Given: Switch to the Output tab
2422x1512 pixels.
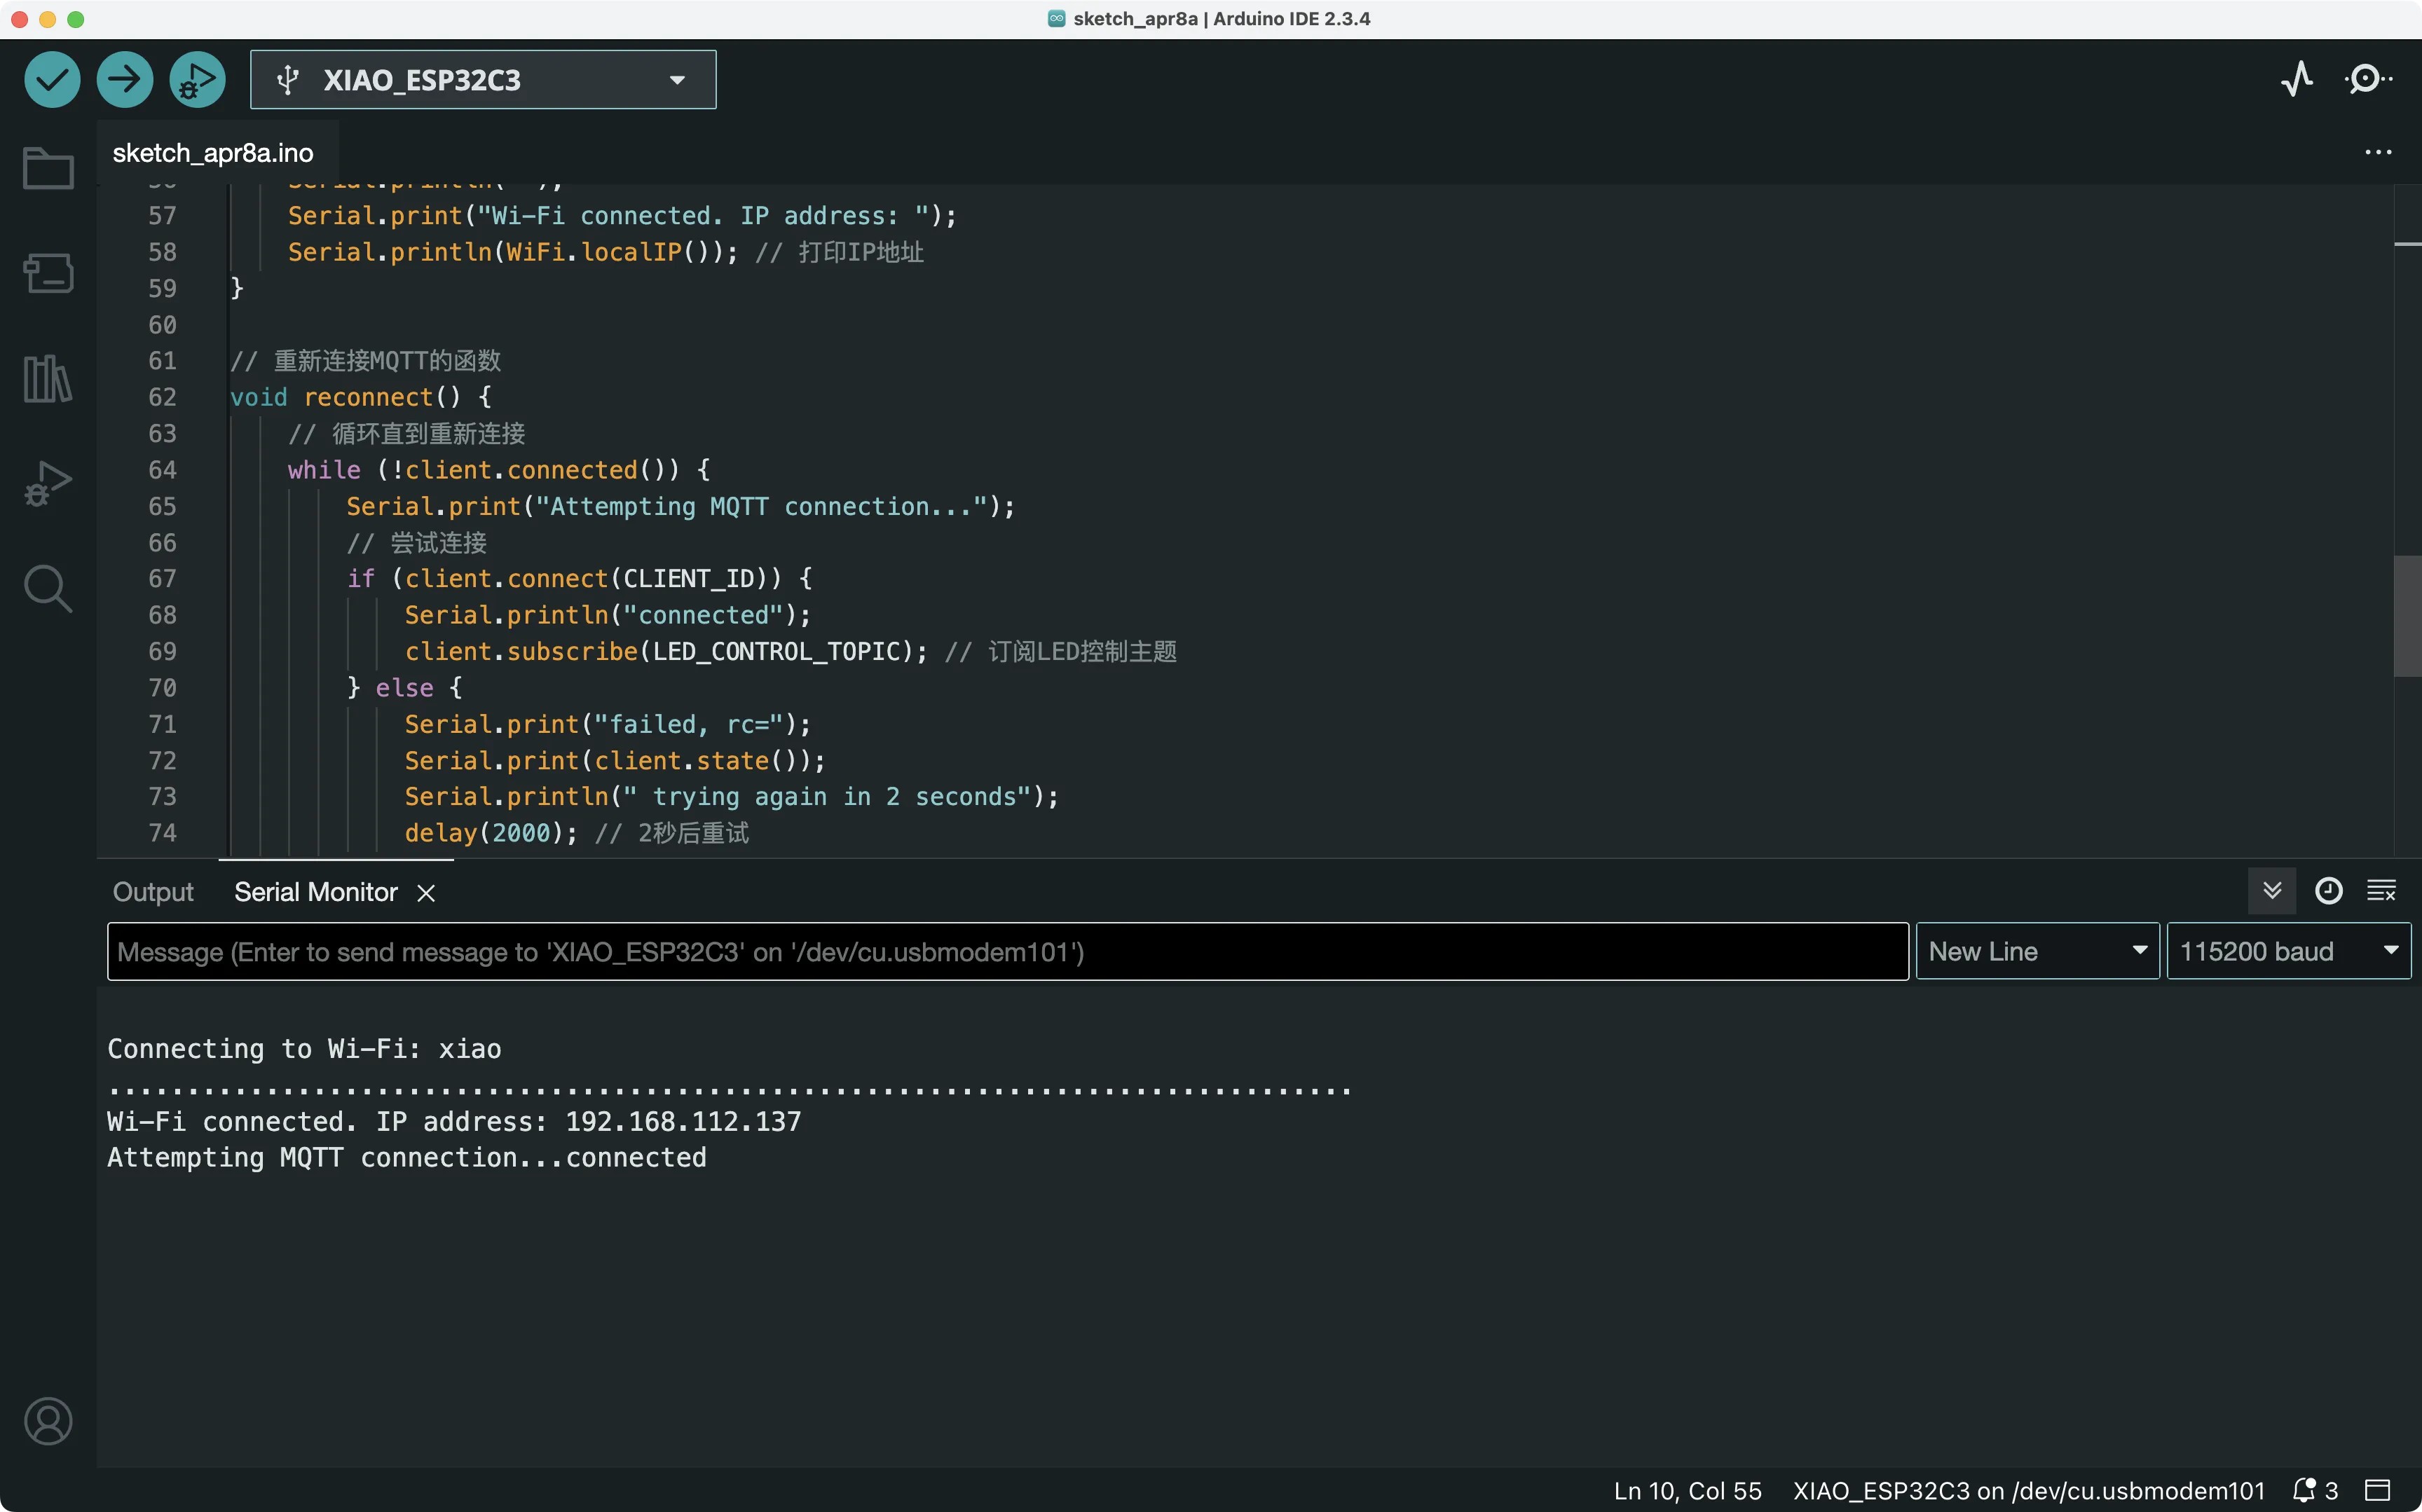Looking at the screenshot, I should pos(153,892).
